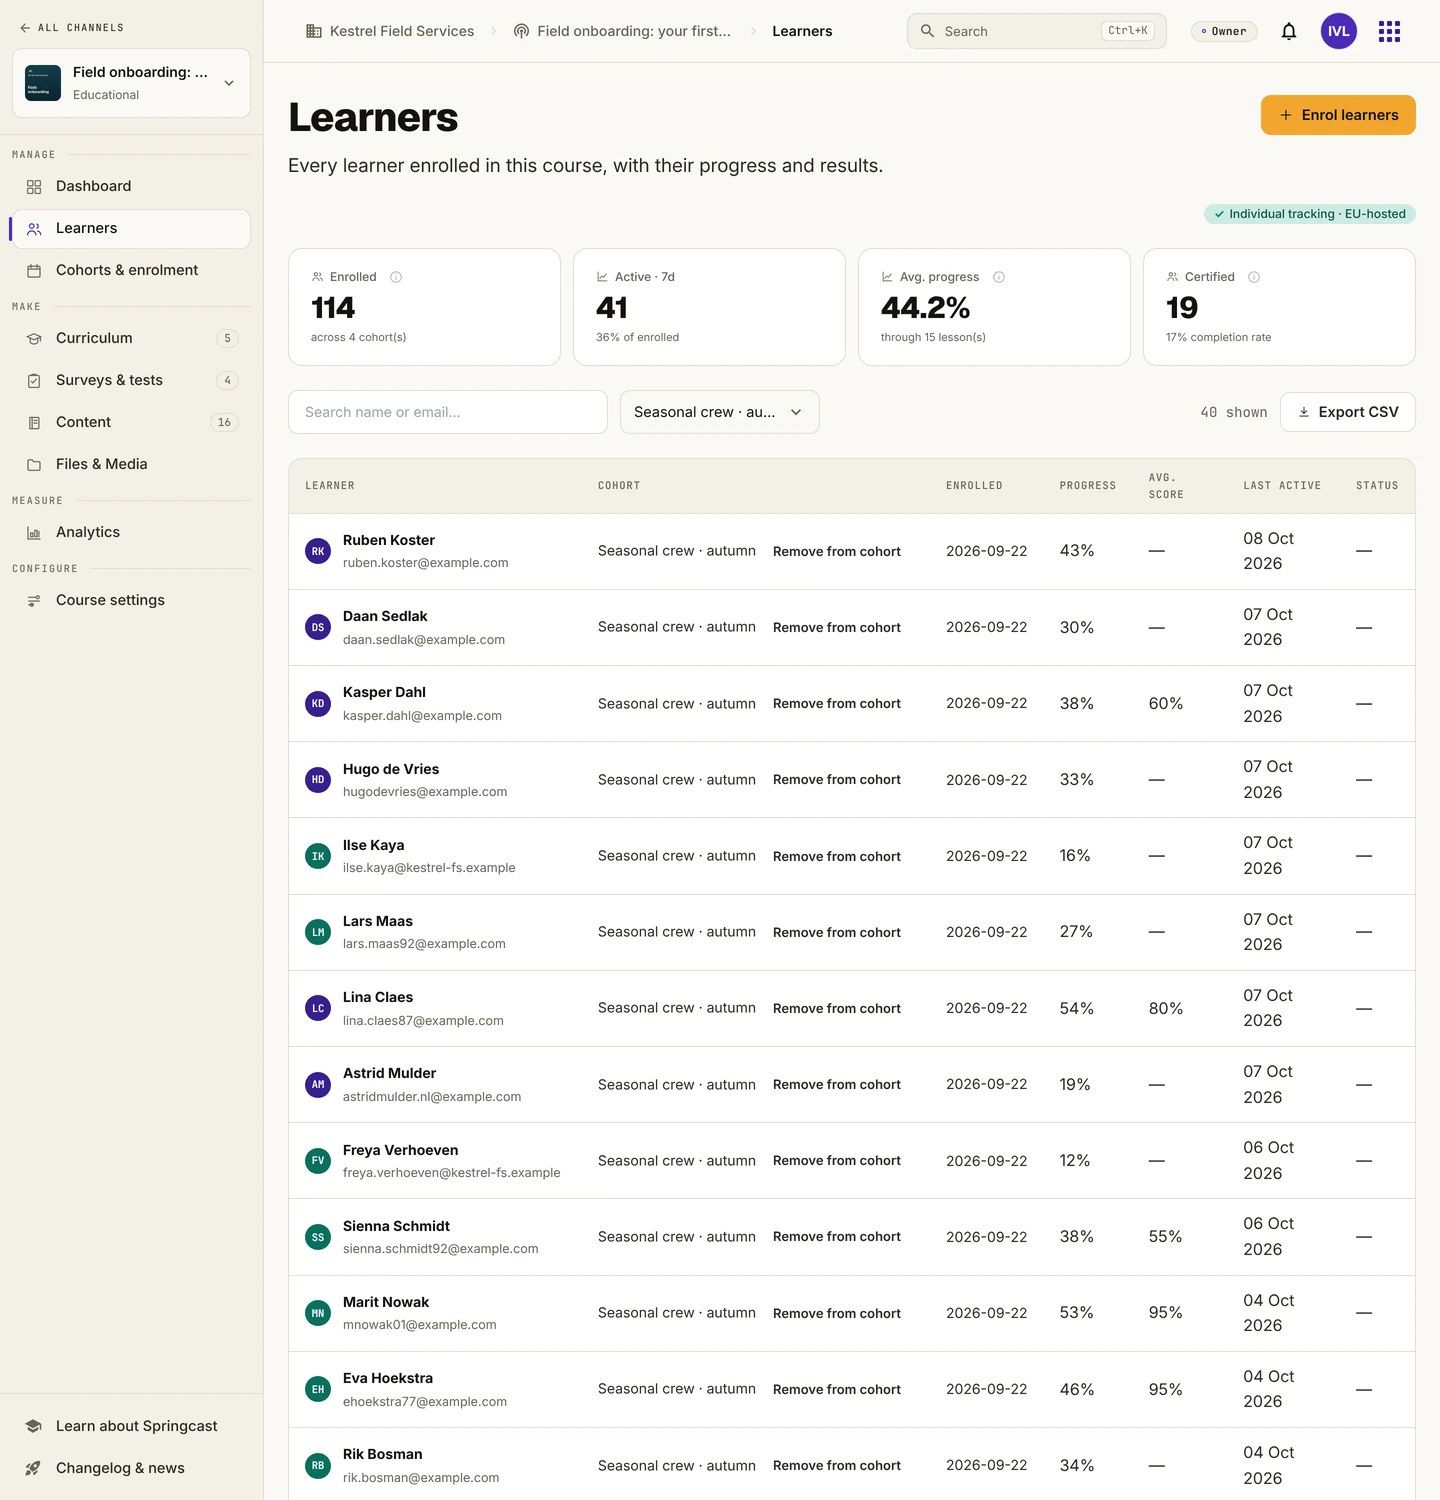Click Ilse Kaya's IK avatar
Image resolution: width=1440 pixels, height=1500 pixels.
click(318, 856)
